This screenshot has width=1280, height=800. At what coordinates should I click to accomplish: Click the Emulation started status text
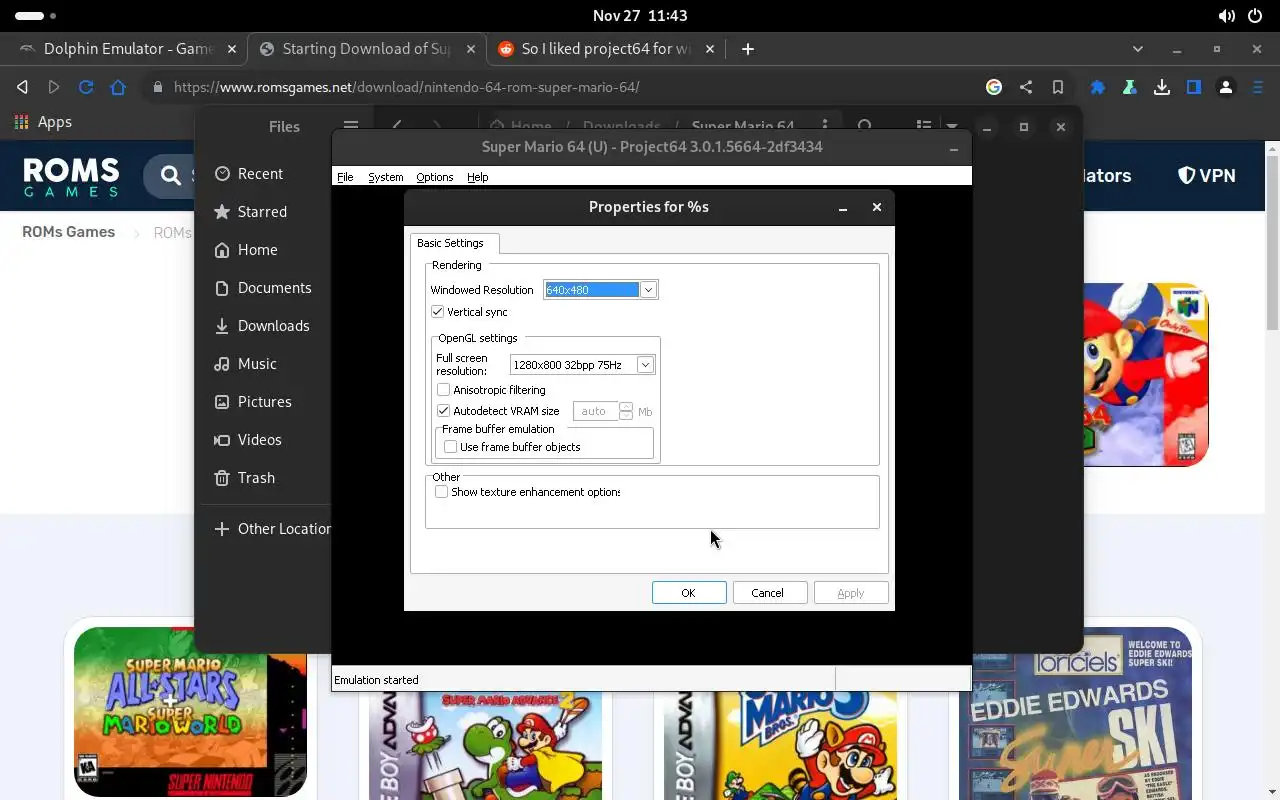pos(376,680)
